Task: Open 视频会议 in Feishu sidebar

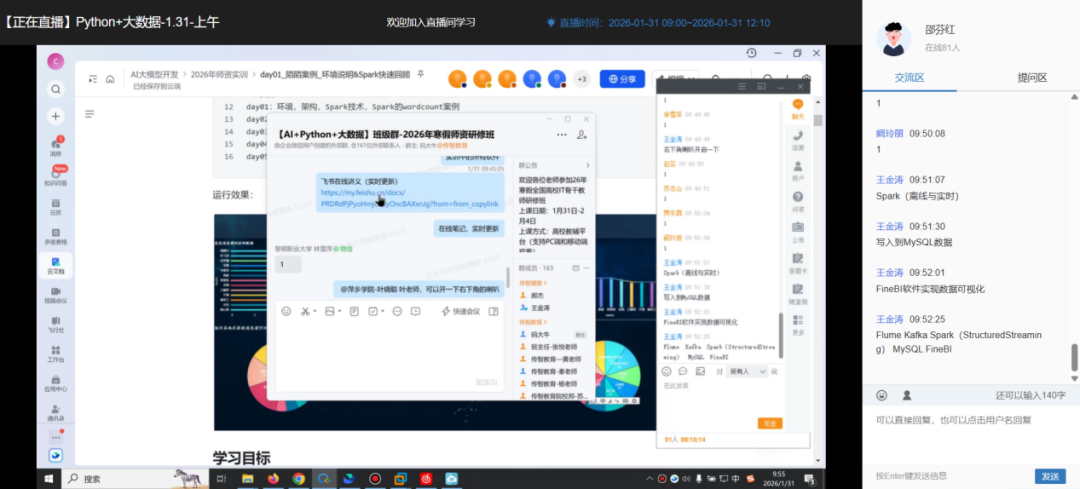Action: pos(56,294)
